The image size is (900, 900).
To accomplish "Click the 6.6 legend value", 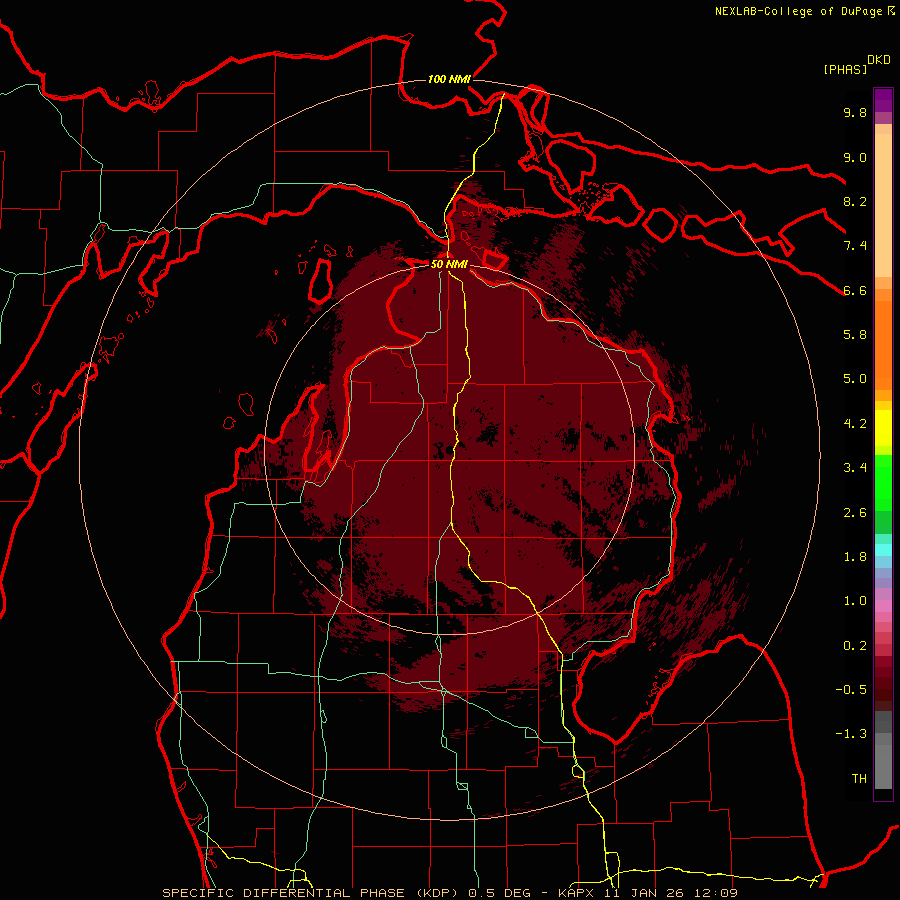I will pos(855,290).
